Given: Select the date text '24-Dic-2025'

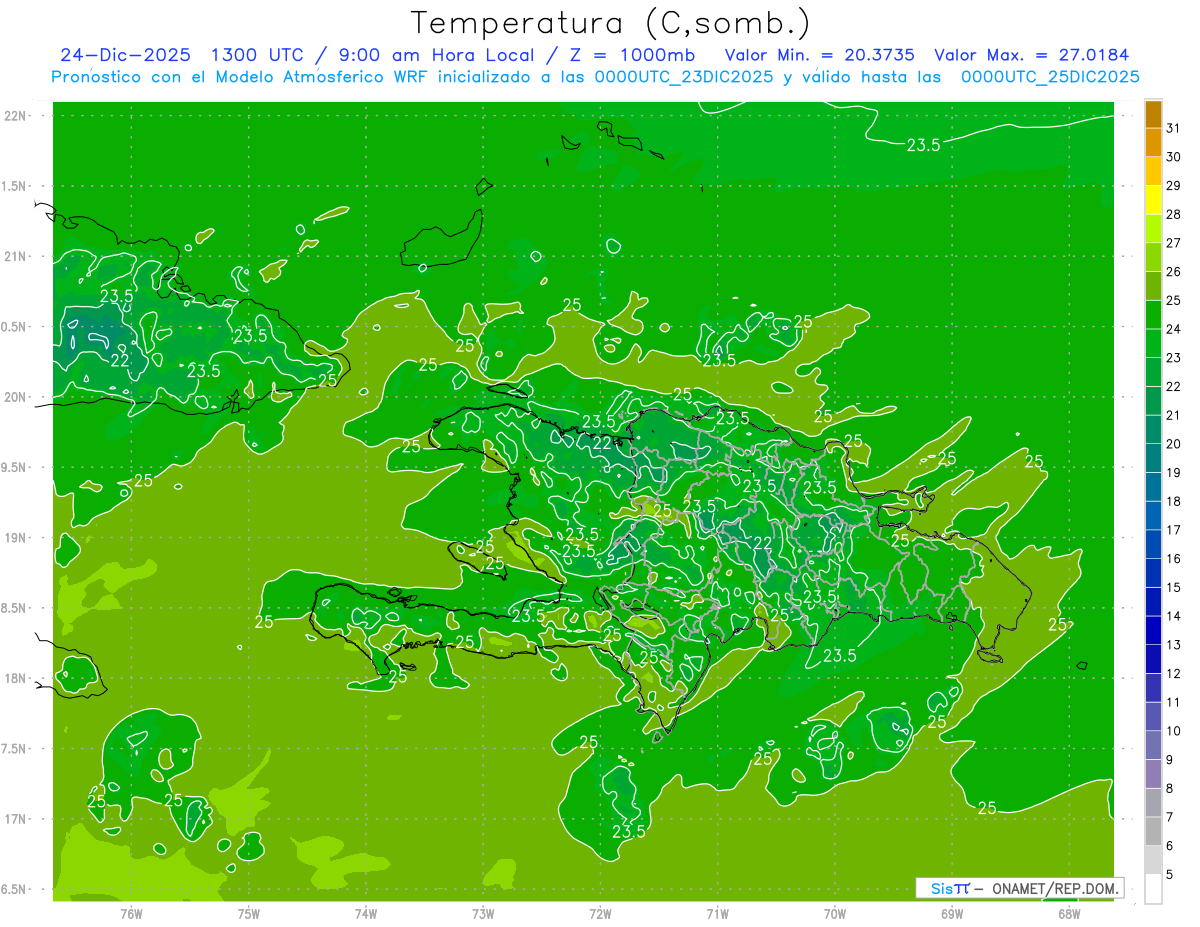Looking at the screenshot, I should click(x=126, y=55).
